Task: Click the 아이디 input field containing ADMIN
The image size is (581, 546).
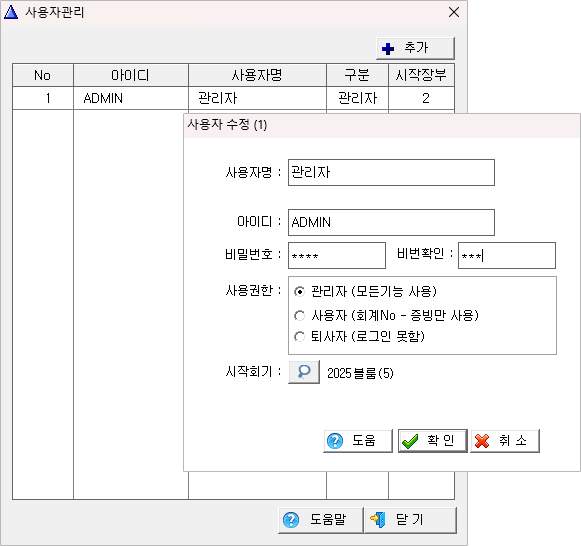Action: (x=391, y=223)
